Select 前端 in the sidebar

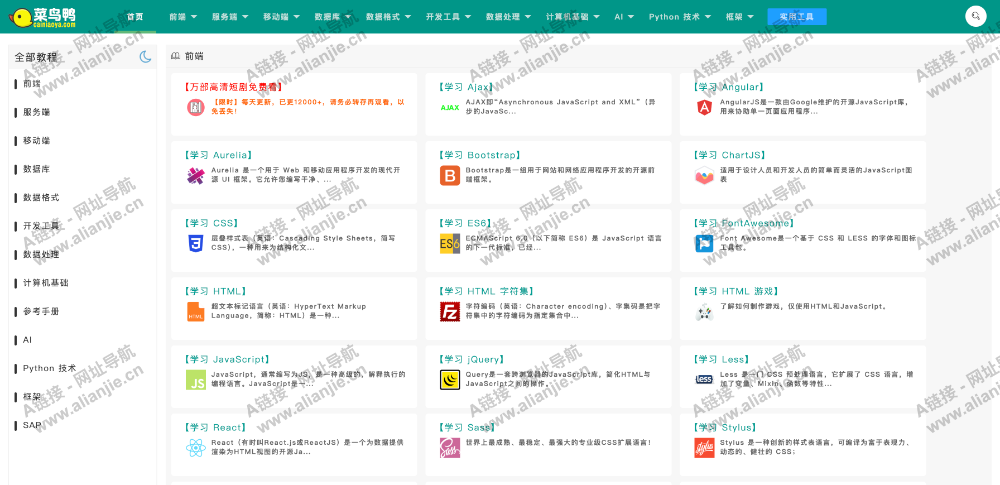point(32,84)
